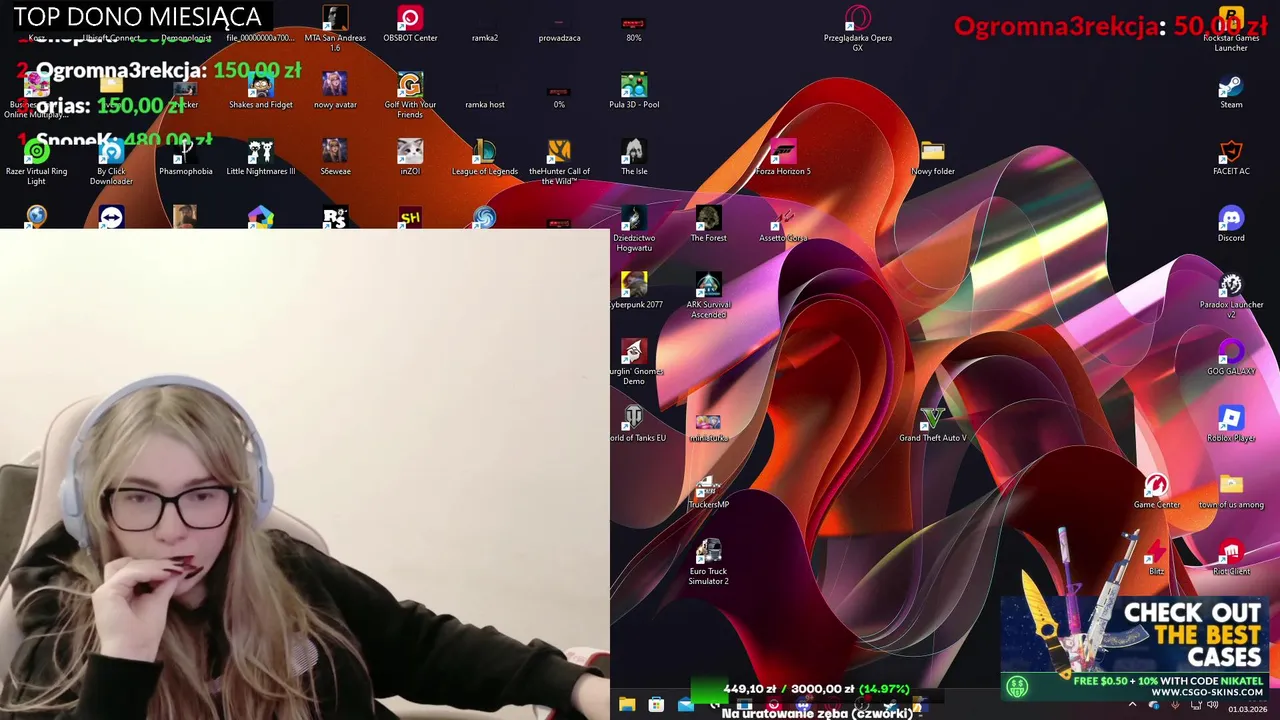The height and width of the screenshot is (720, 1280).
Task: Select the 0% file icon
Action: (559, 95)
